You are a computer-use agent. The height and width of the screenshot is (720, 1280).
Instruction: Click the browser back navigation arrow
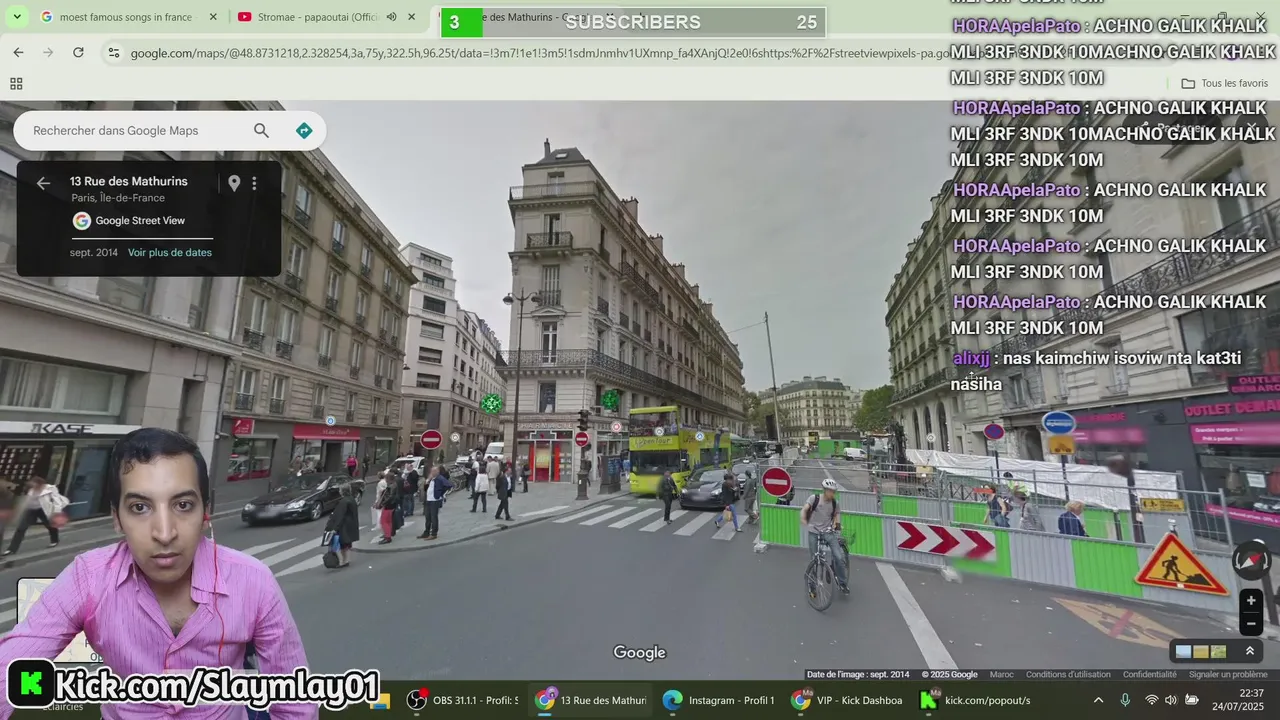18,52
